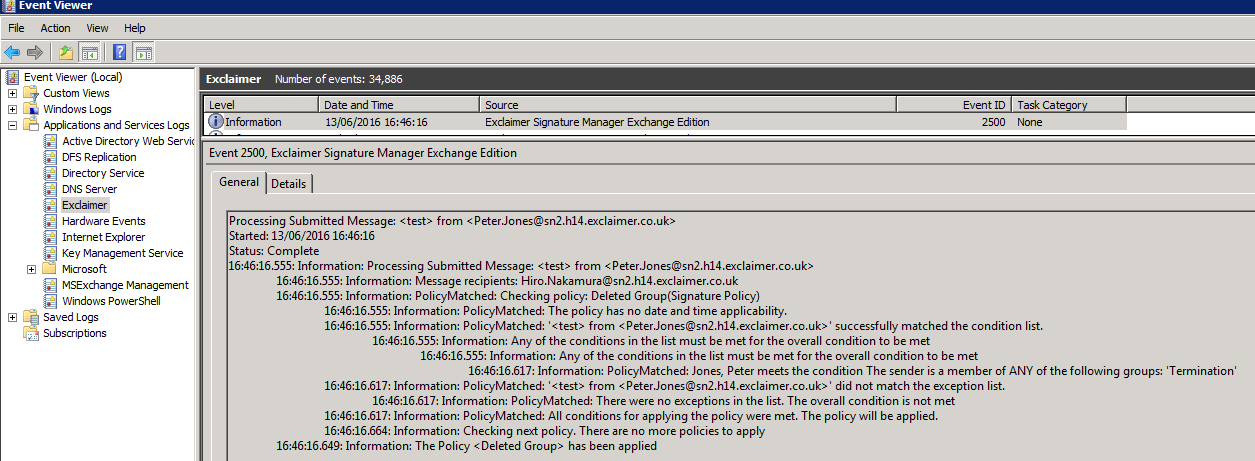Toggle the Show/Hide Console Tree icon
This screenshot has width=1255, height=461.
click(89, 52)
